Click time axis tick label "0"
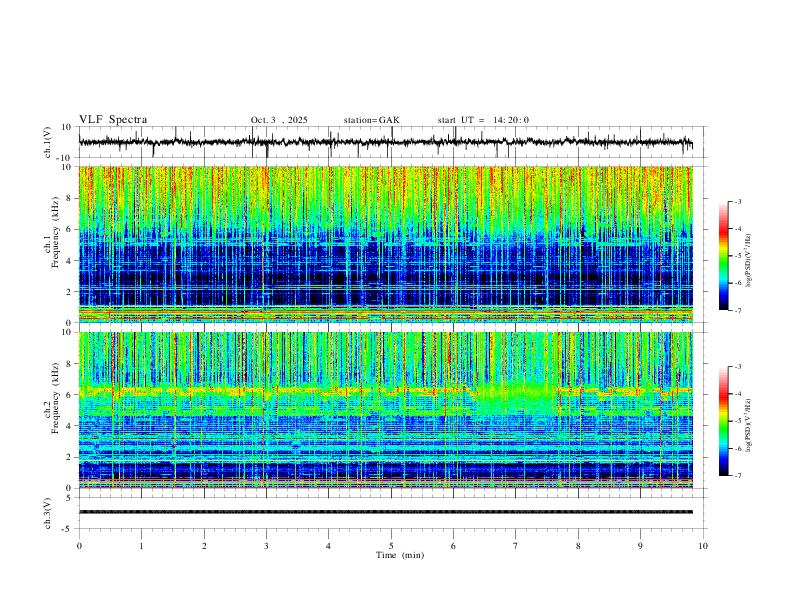792x612 pixels. pos(79,546)
